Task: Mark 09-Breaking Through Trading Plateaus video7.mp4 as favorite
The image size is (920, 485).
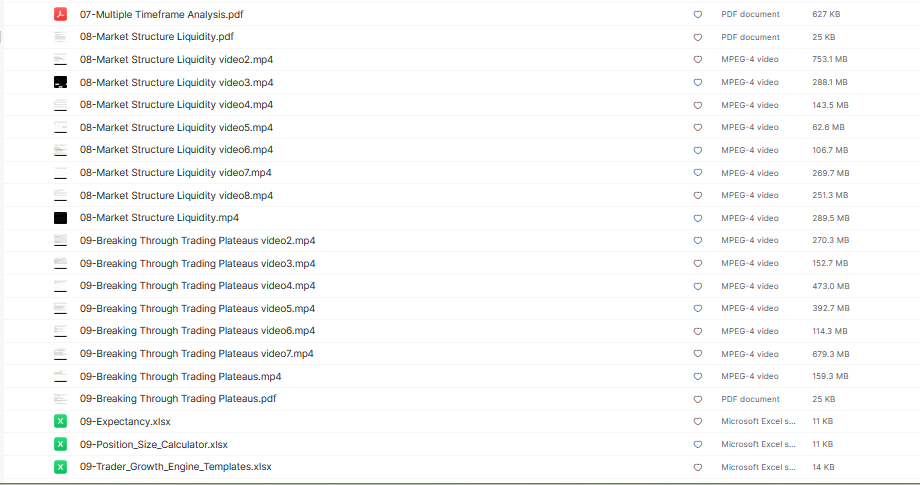Action: [x=698, y=354]
